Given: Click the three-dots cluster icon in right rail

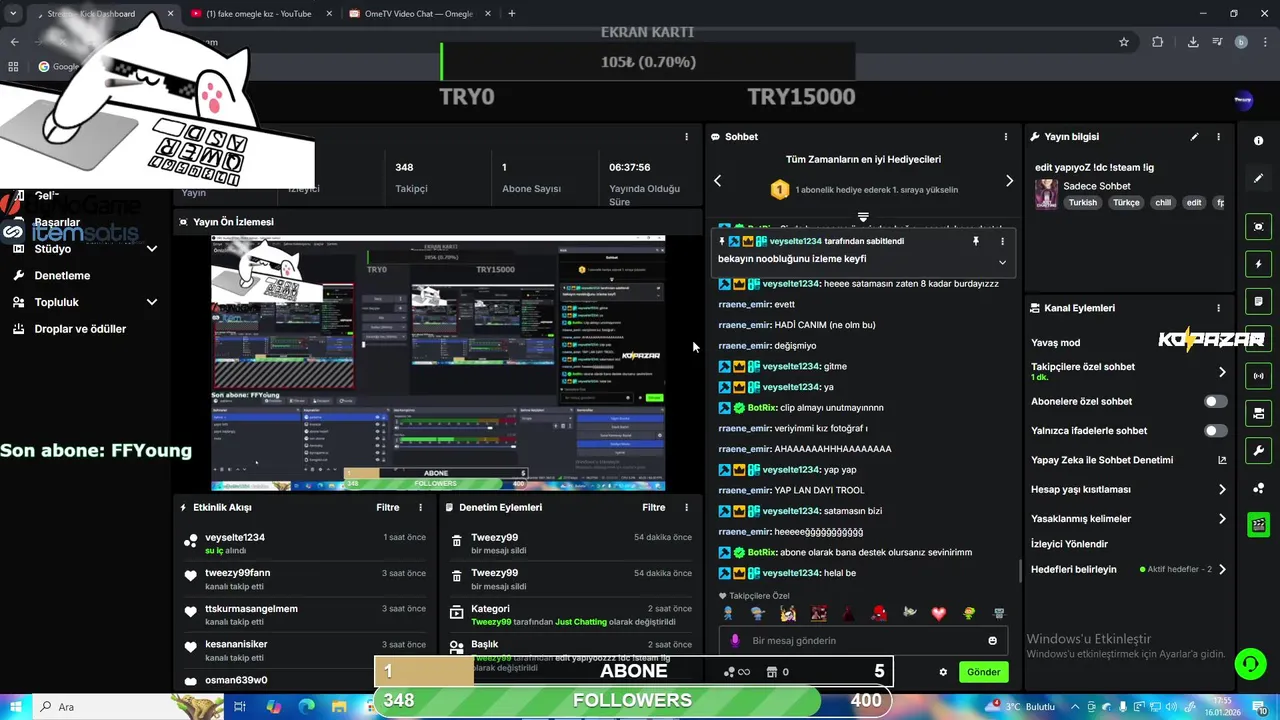Looking at the screenshot, I should (1258, 488).
